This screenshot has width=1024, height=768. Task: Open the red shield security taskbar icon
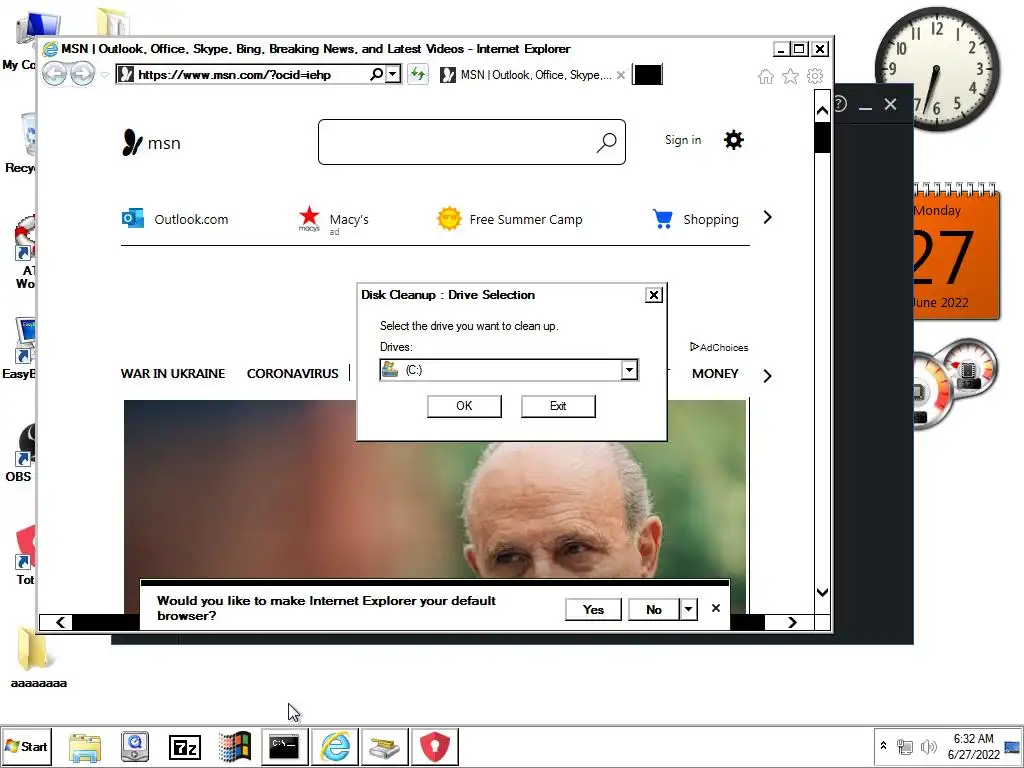(x=435, y=746)
